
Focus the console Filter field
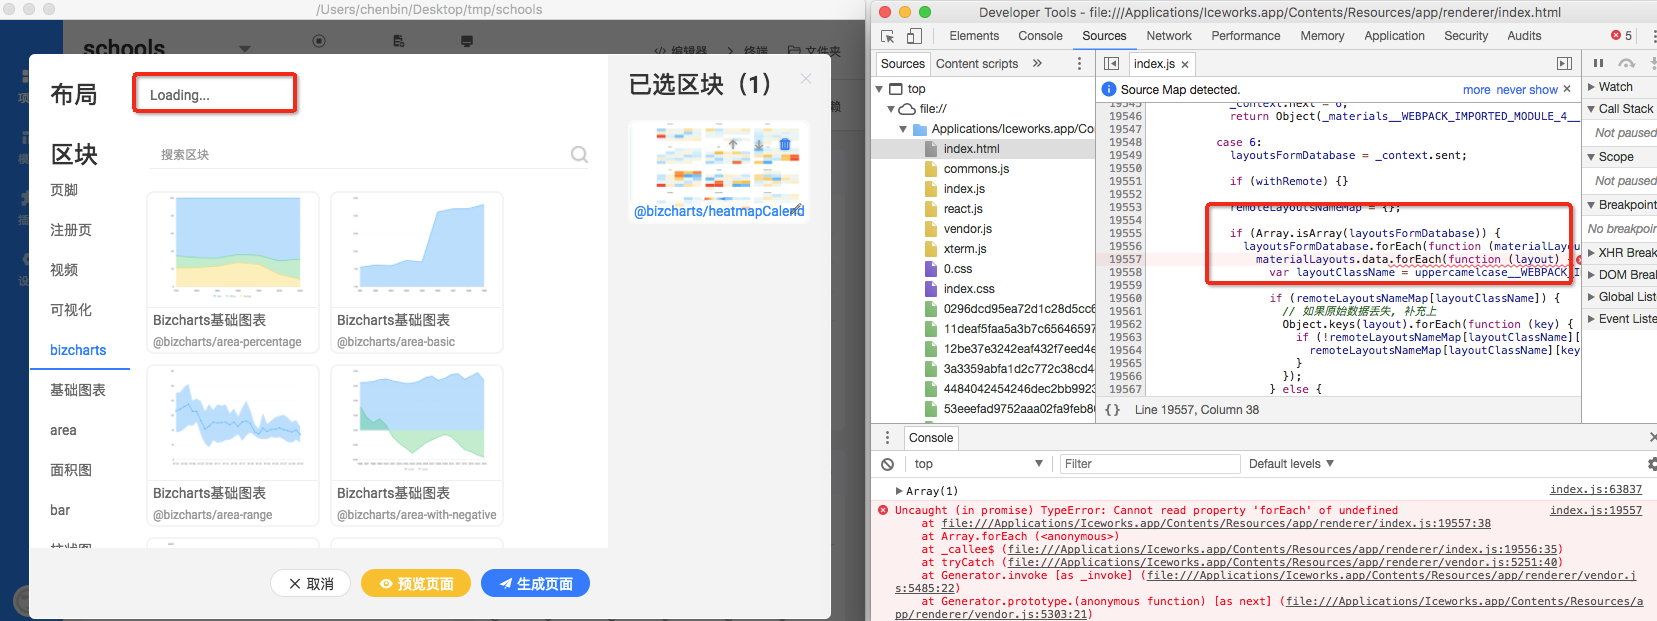click(1150, 464)
